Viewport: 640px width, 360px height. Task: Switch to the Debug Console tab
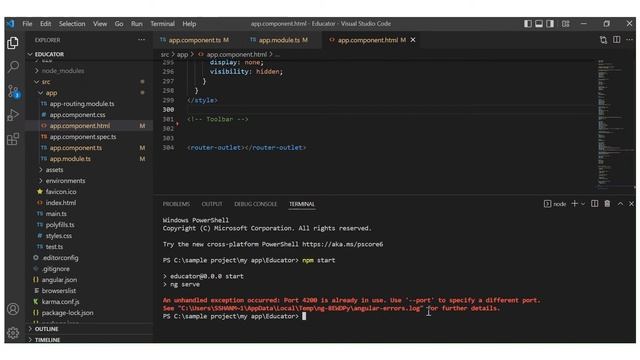click(x=256, y=204)
